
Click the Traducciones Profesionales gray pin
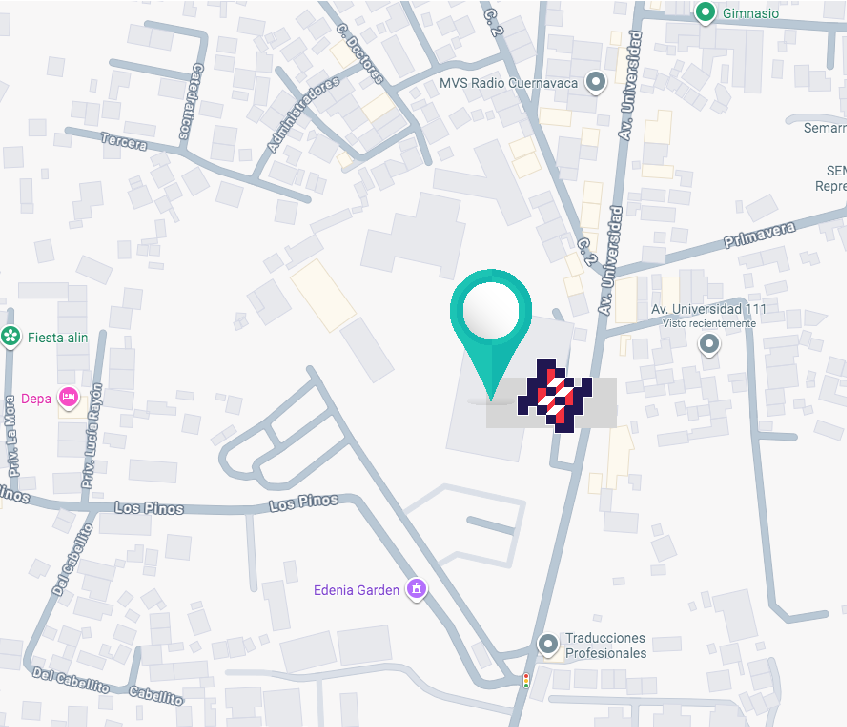tap(548, 645)
